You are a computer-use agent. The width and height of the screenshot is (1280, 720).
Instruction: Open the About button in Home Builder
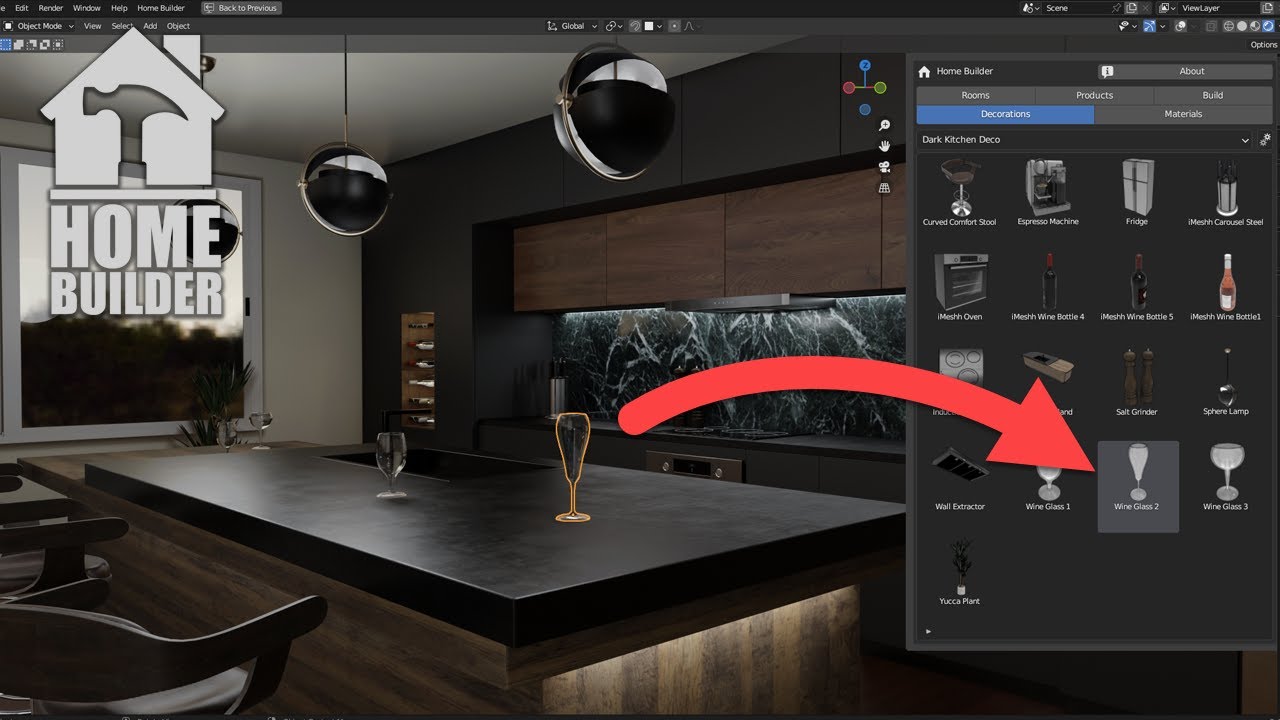click(1184, 72)
